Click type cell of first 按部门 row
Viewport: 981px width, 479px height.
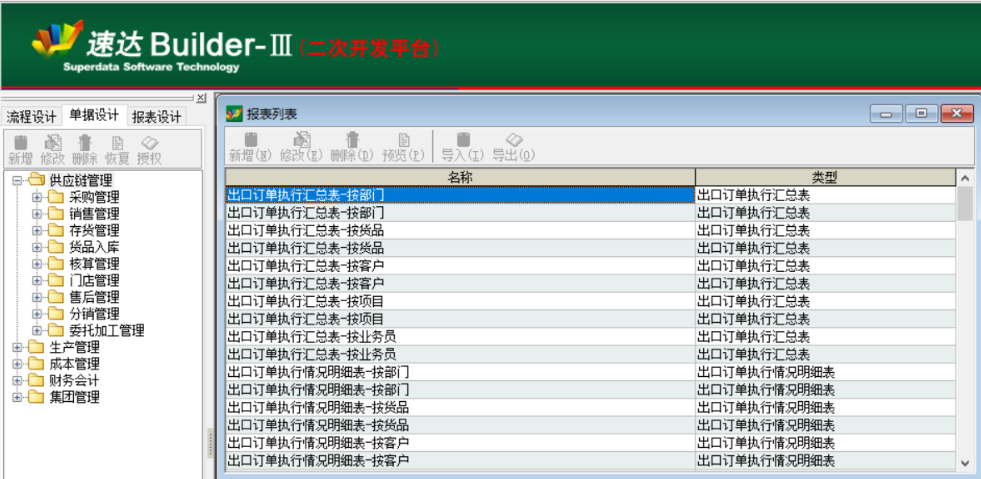825,195
